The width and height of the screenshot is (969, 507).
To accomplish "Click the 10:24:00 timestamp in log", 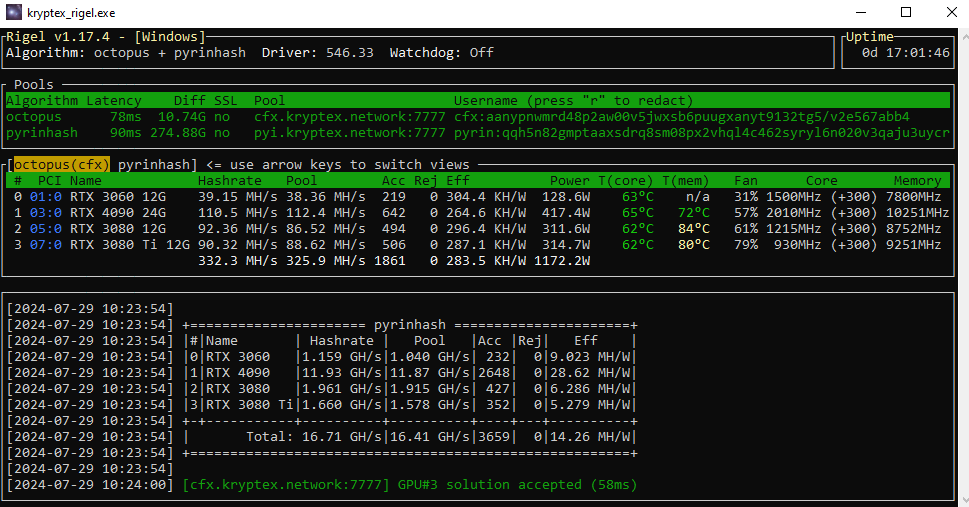I will [134, 485].
